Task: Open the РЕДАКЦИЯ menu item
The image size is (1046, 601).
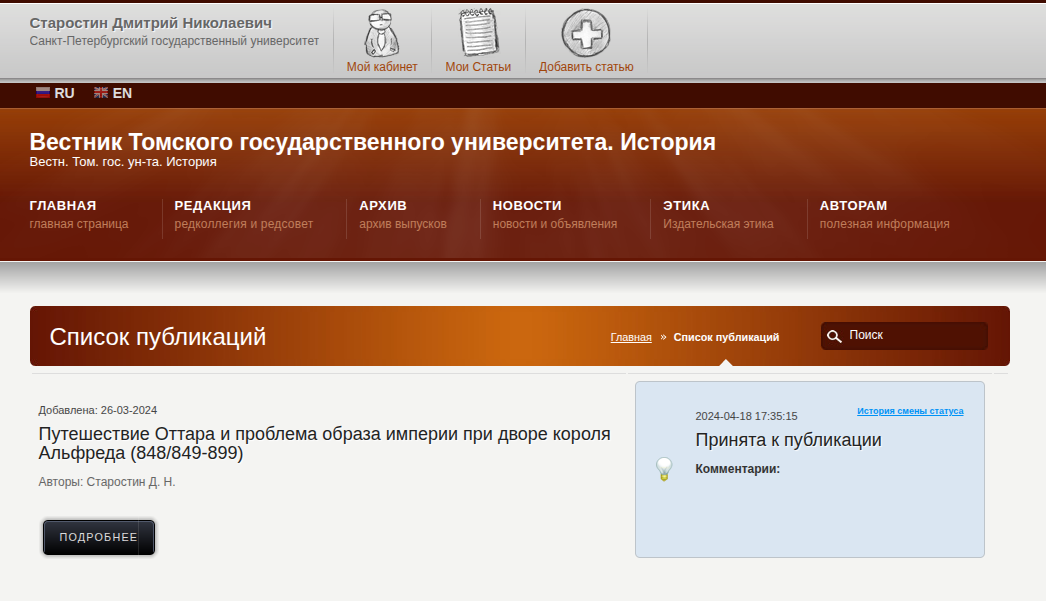Action: 212,206
